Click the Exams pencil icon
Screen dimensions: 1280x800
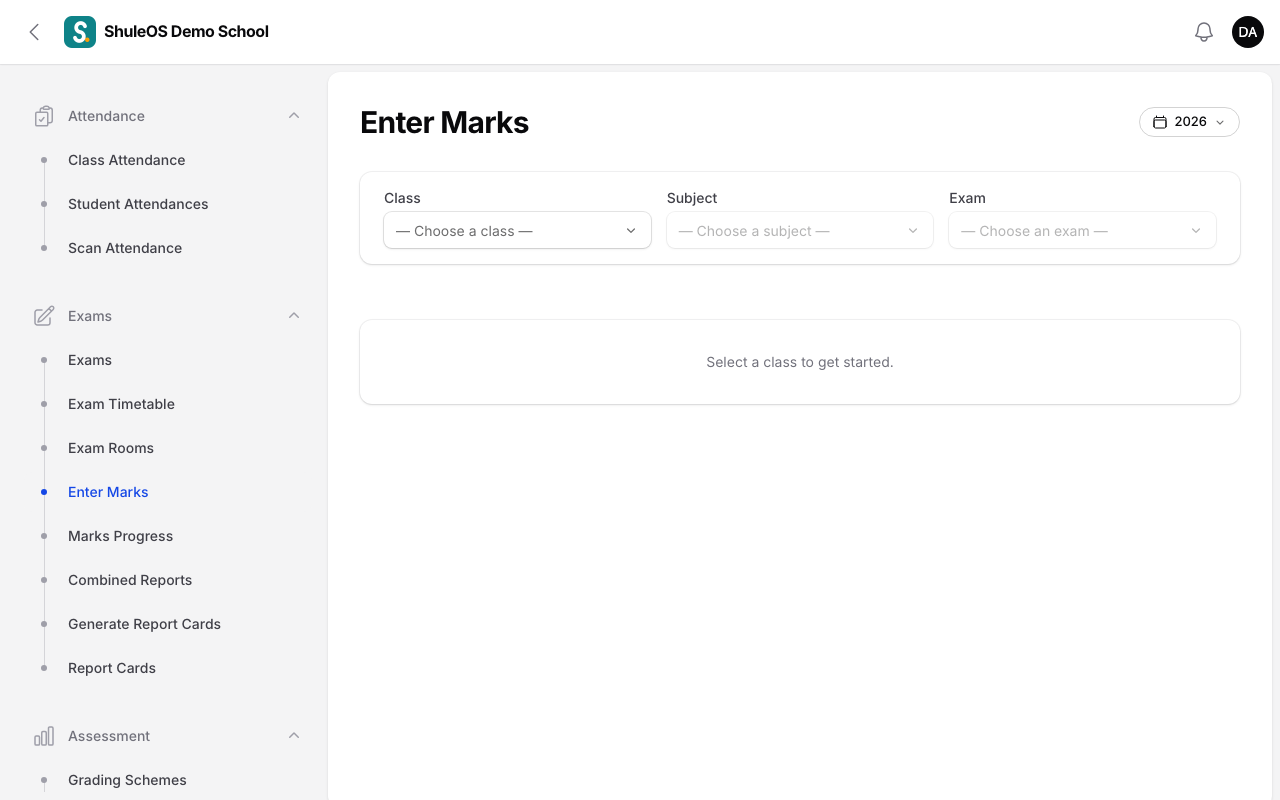tap(43, 316)
